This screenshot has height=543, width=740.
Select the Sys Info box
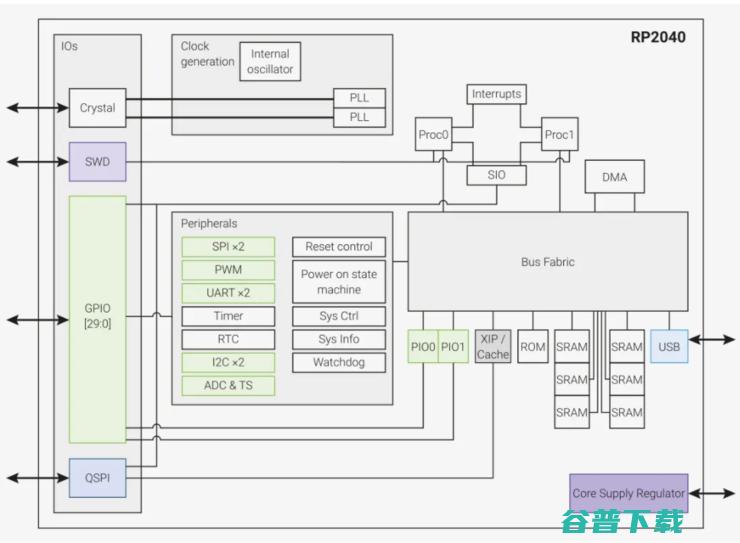click(x=339, y=339)
